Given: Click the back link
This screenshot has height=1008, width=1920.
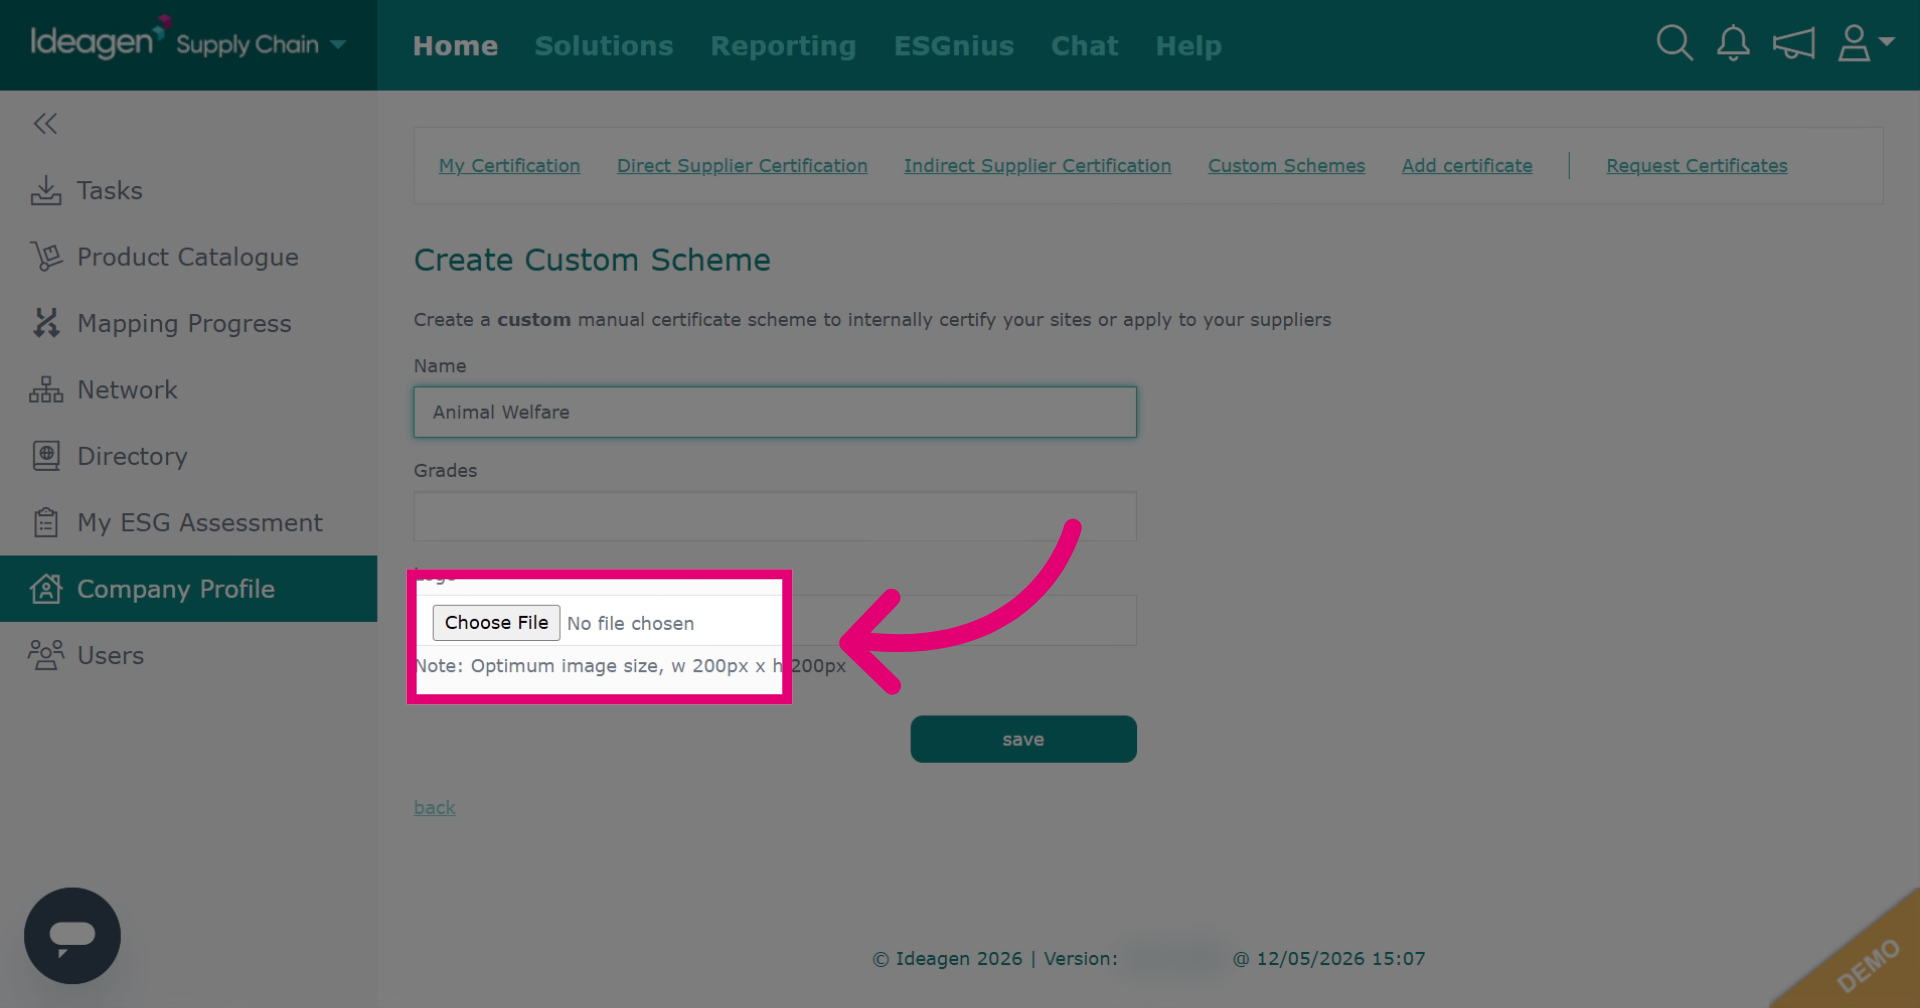Looking at the screenshot, I should (x=434, y=807).
